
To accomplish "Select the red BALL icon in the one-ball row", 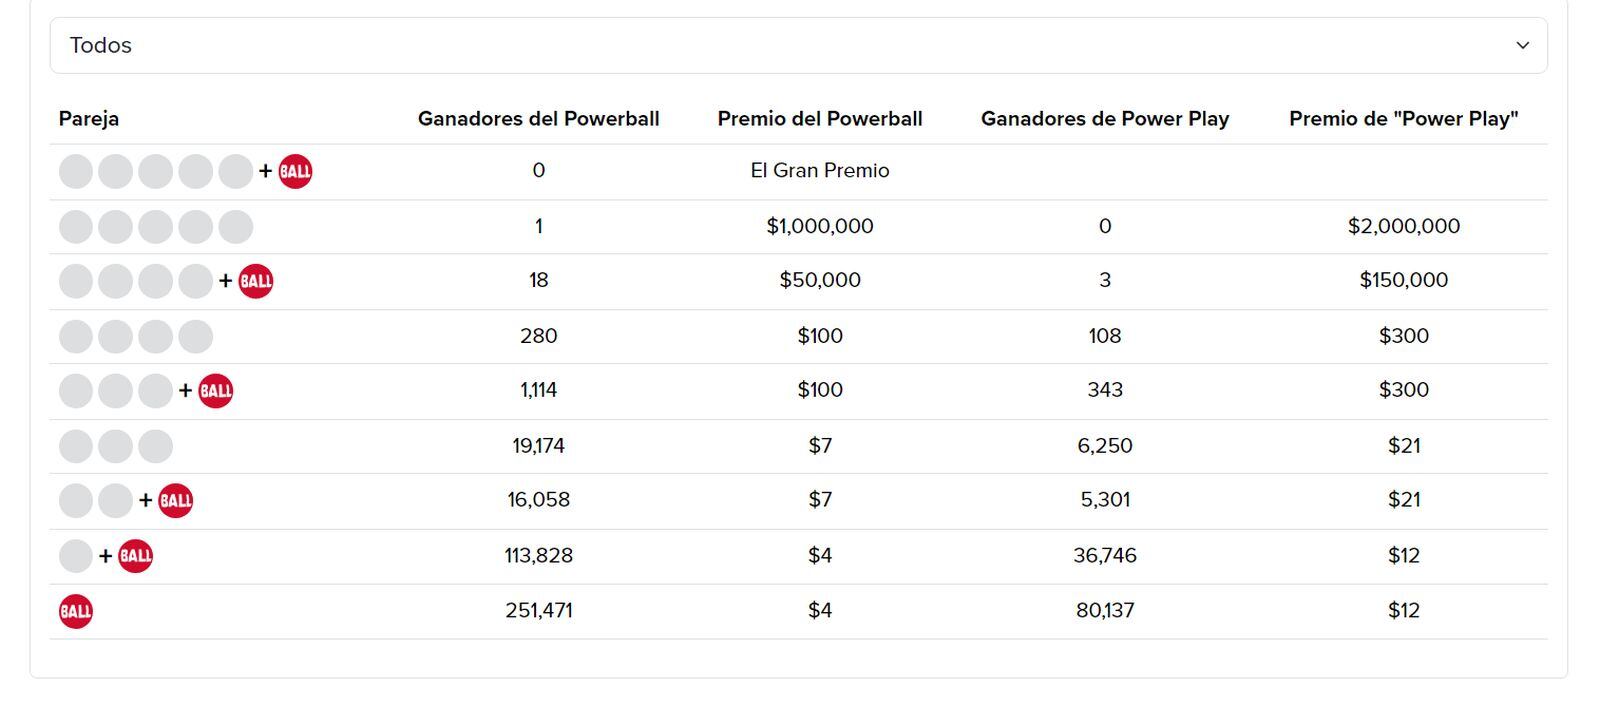I will click(x=135, y=555).
